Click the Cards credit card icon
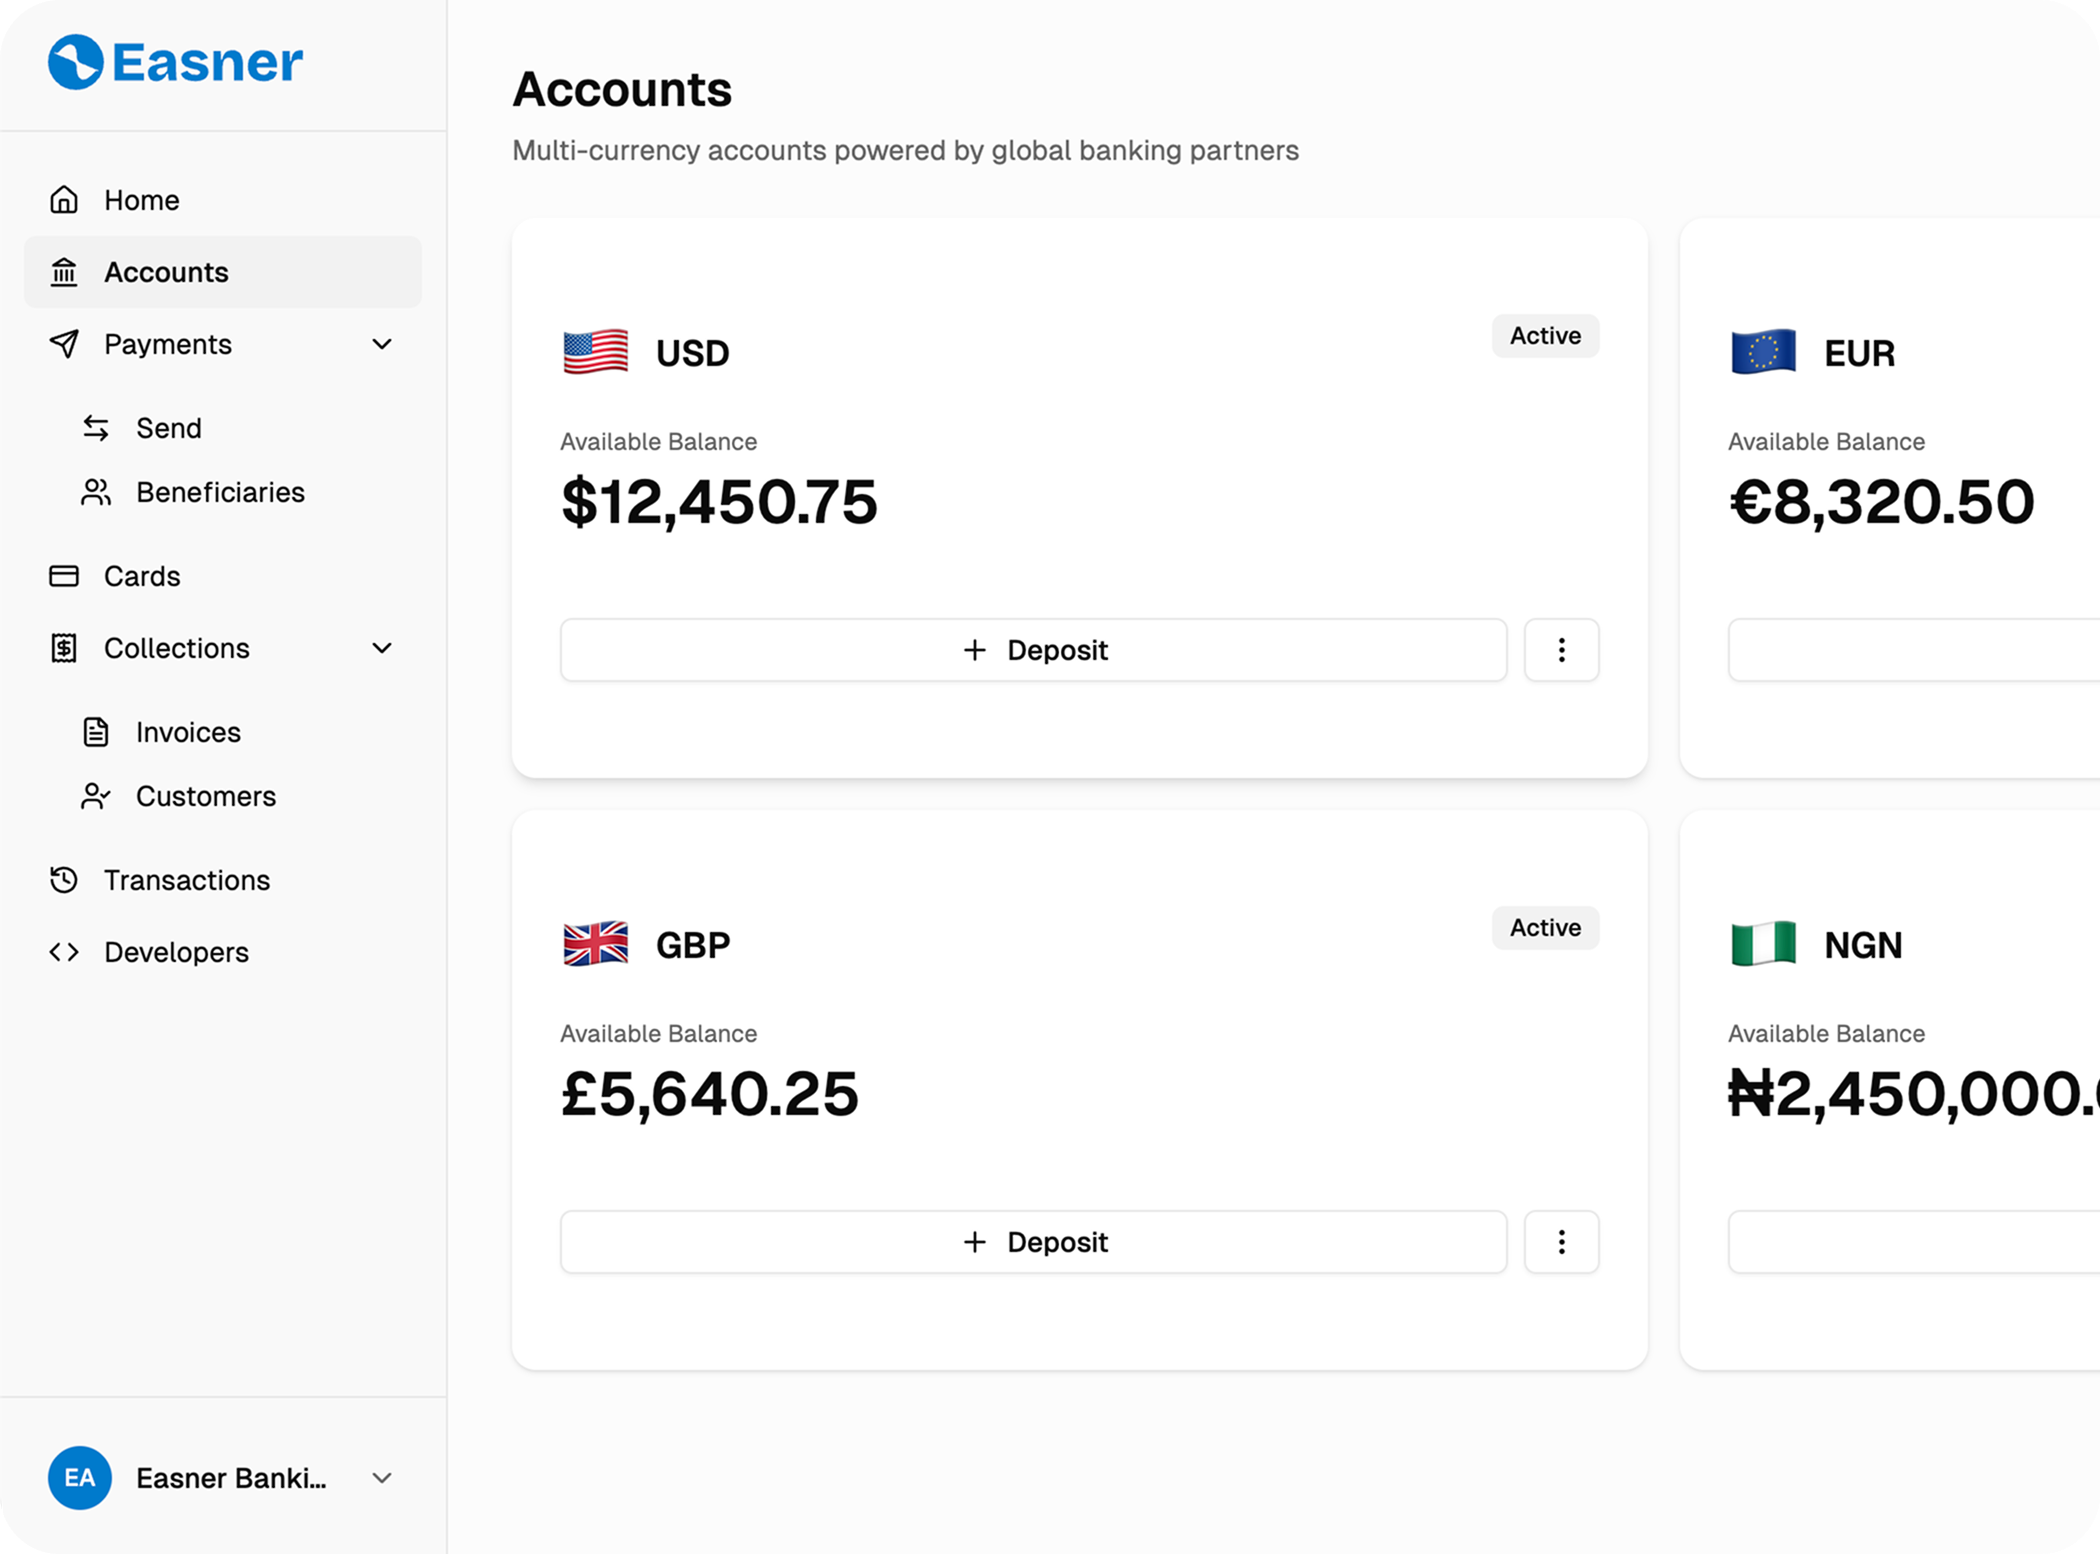The height and width of the screenshot is (1554, 2100). (x=64, y=576)
